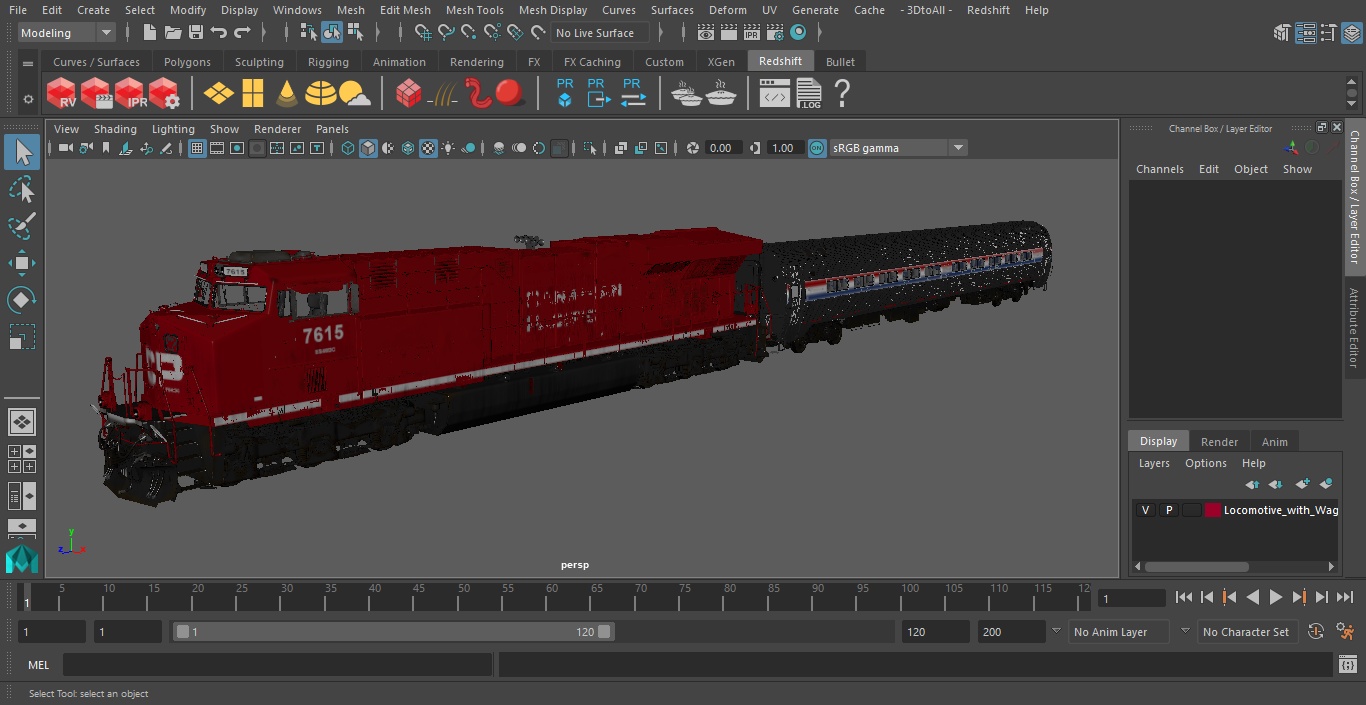This screenshot has height=705, width=1366.
Task: Switch to the Render tab in Layer Editor
Action: (x=1219, y=441)
